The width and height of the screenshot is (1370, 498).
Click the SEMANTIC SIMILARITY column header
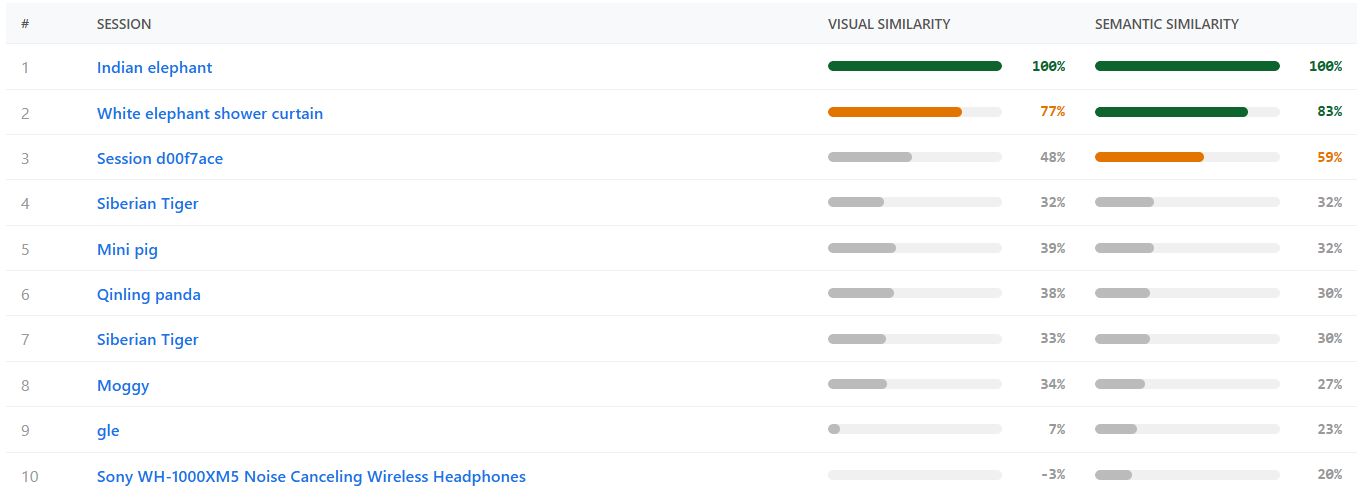click(x=1166, y=24)
